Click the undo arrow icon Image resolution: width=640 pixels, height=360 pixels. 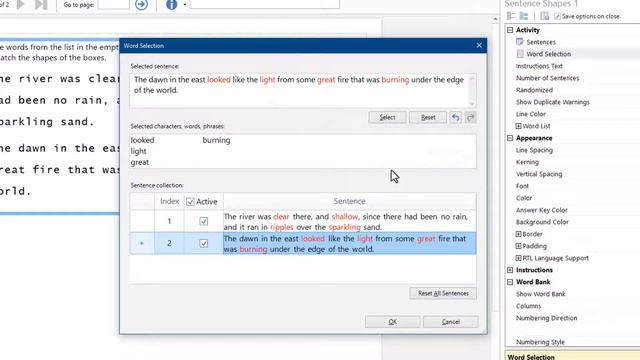tap(456, 118)
